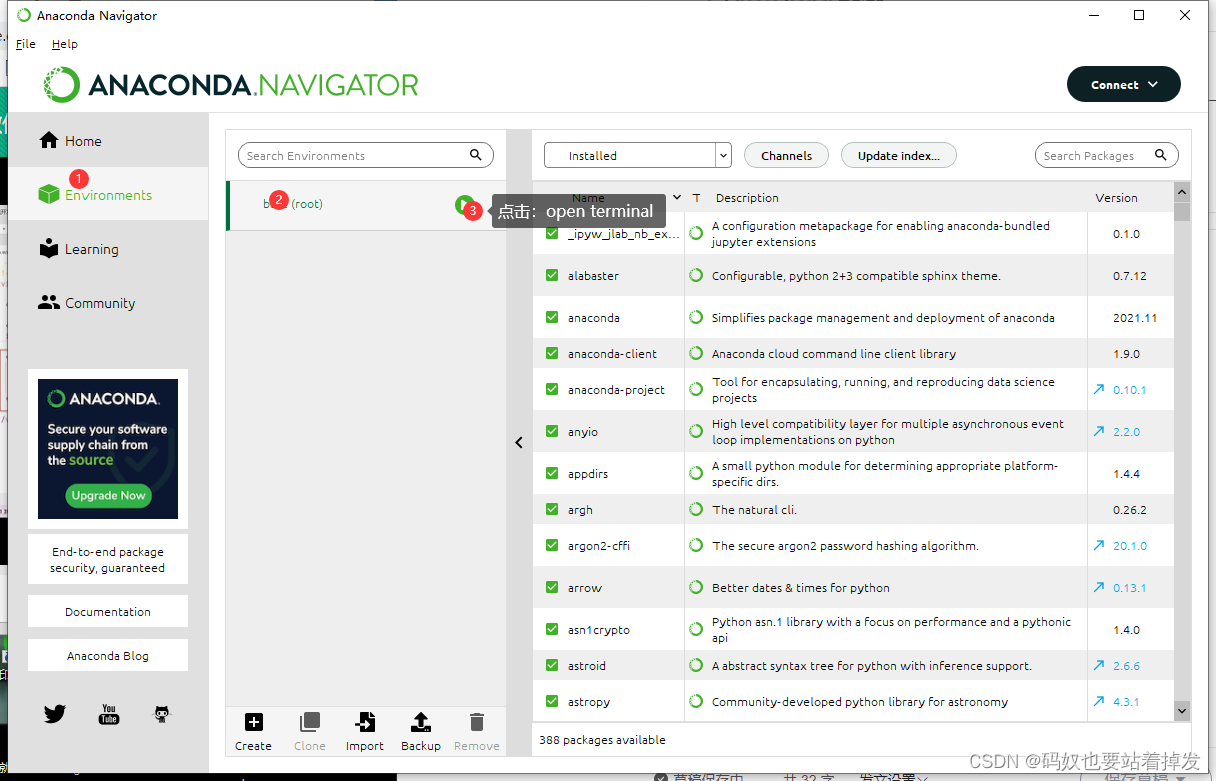Toggle the arrow package checkbox
This screenshot has height=781, width=1216.
pos(552,587)
